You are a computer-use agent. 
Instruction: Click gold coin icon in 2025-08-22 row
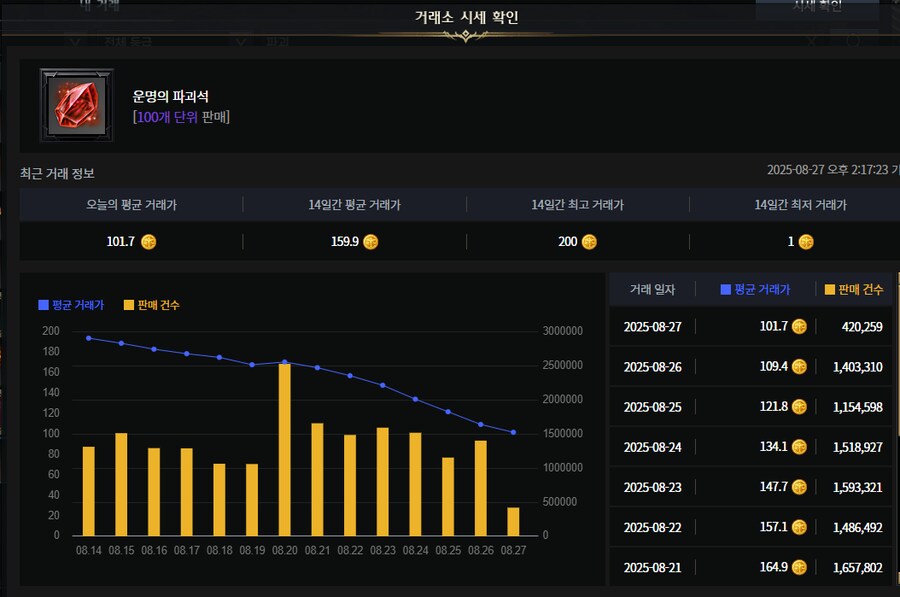[x=799, y=528]
